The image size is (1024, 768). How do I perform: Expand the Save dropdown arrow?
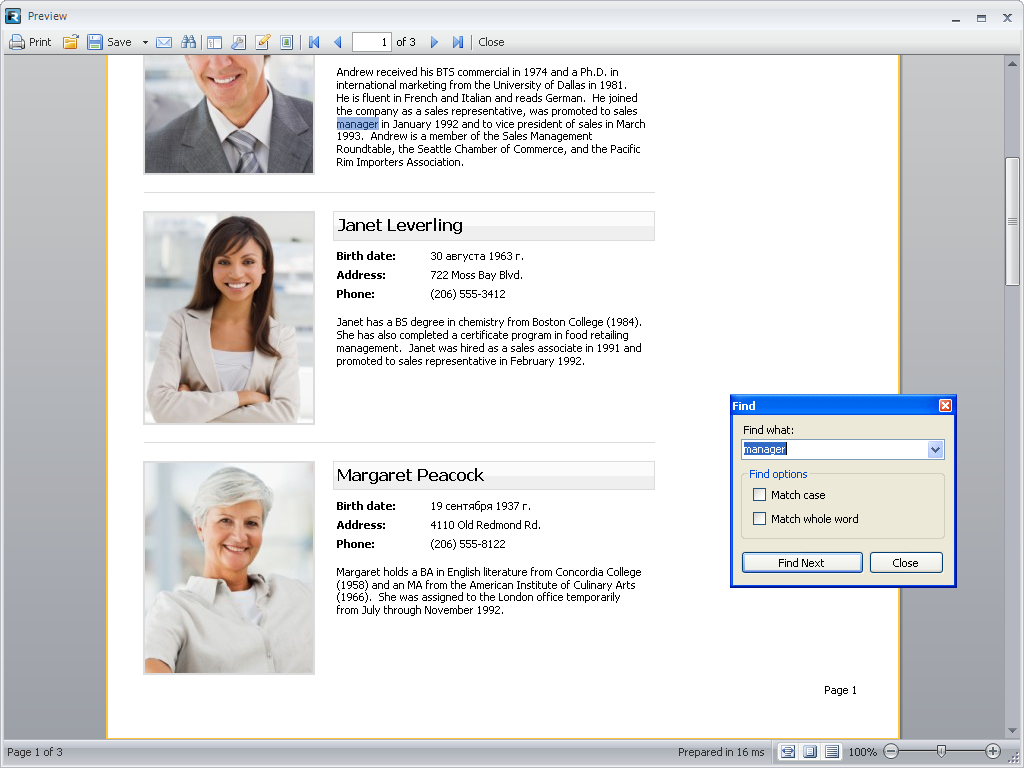[x=145, y=42]
